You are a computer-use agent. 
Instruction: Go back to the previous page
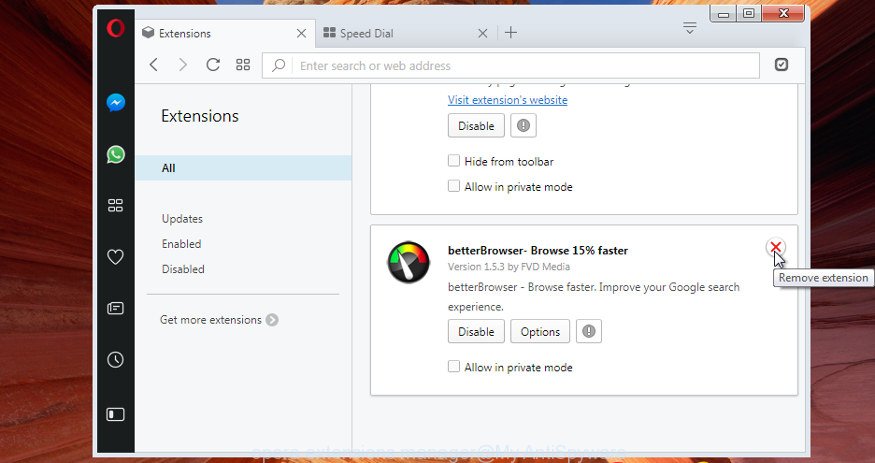click(153, 65)
